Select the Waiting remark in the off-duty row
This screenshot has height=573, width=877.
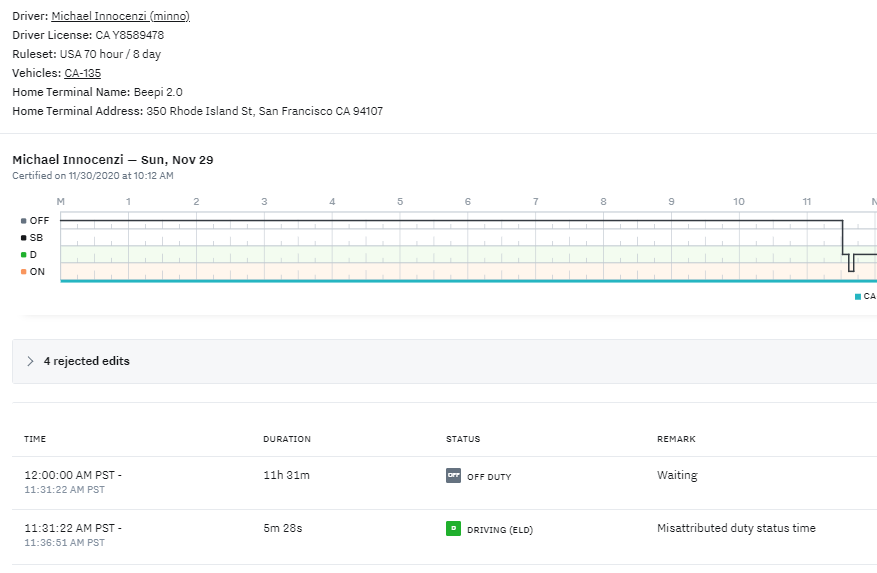pos(677,475)
